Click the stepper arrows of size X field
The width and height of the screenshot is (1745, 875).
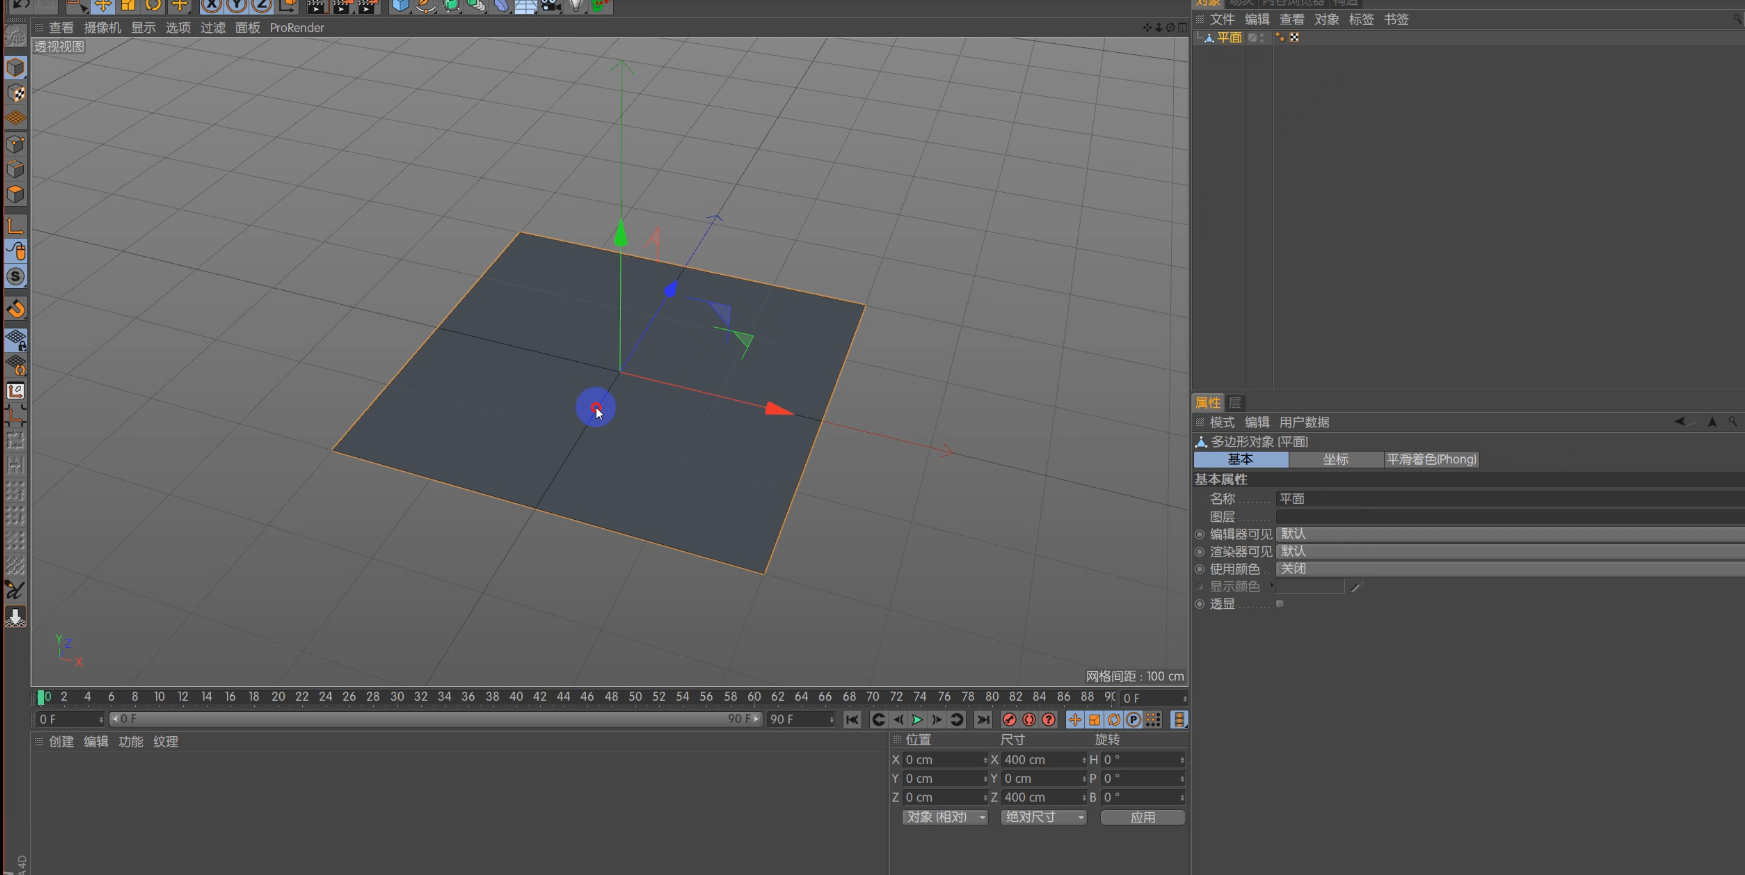[x=1084, y=760]
